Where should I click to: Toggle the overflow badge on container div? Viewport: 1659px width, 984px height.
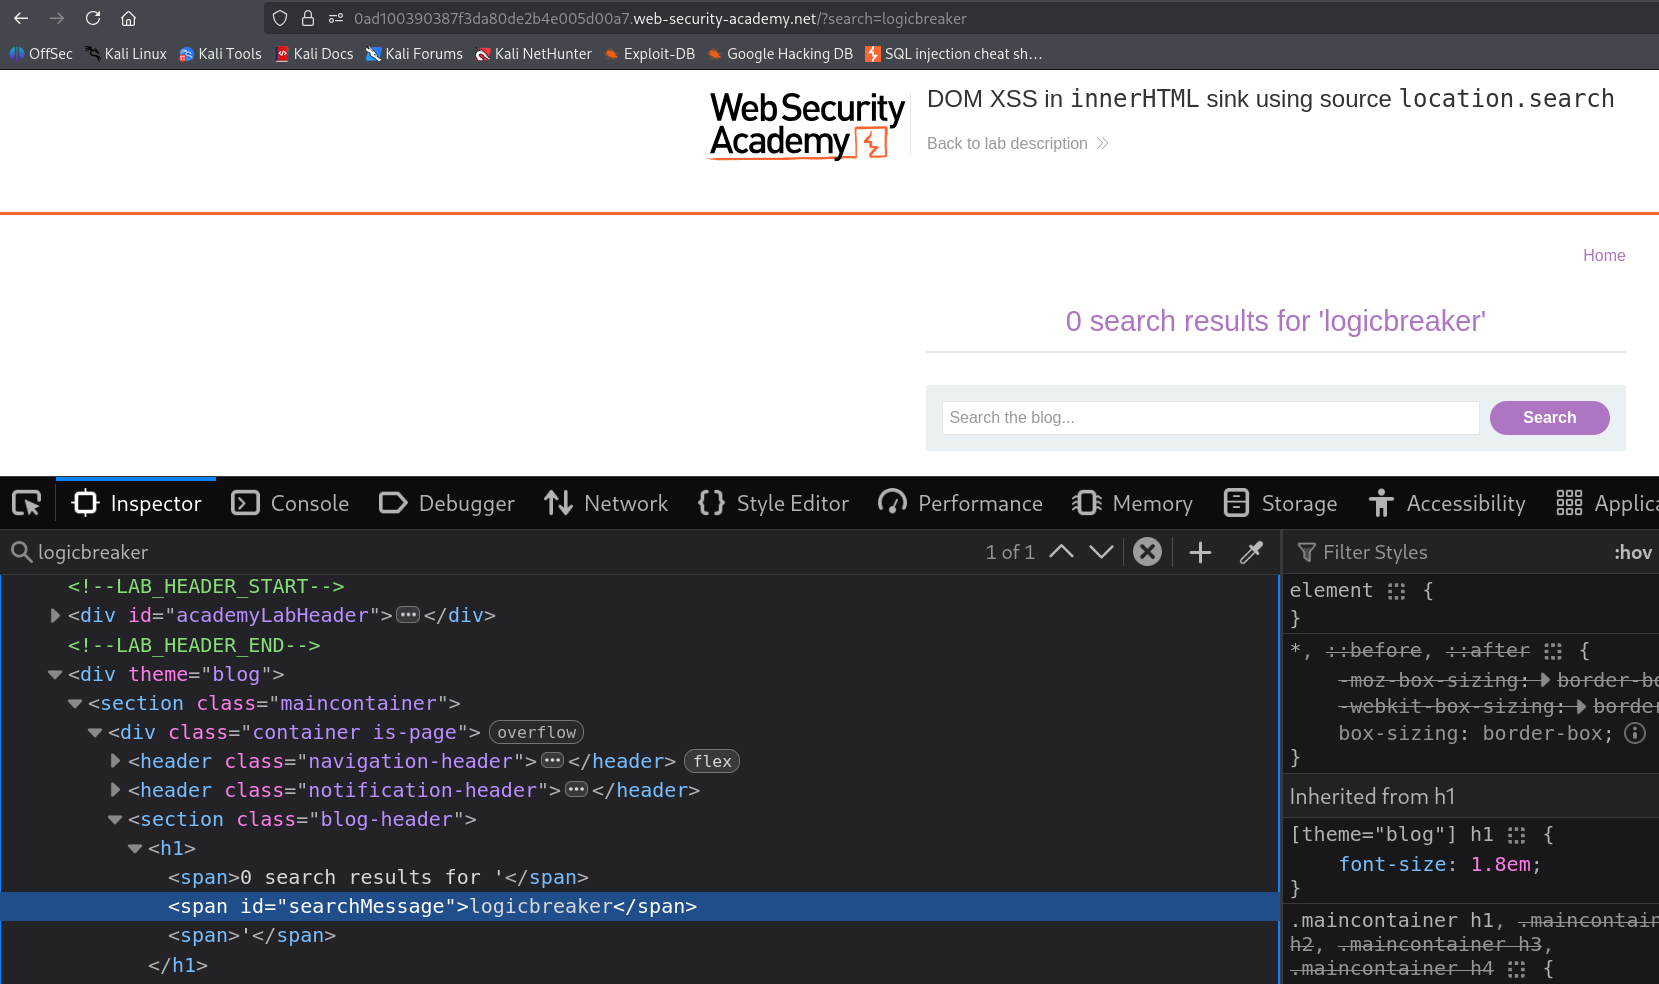[x=536, y=732]
